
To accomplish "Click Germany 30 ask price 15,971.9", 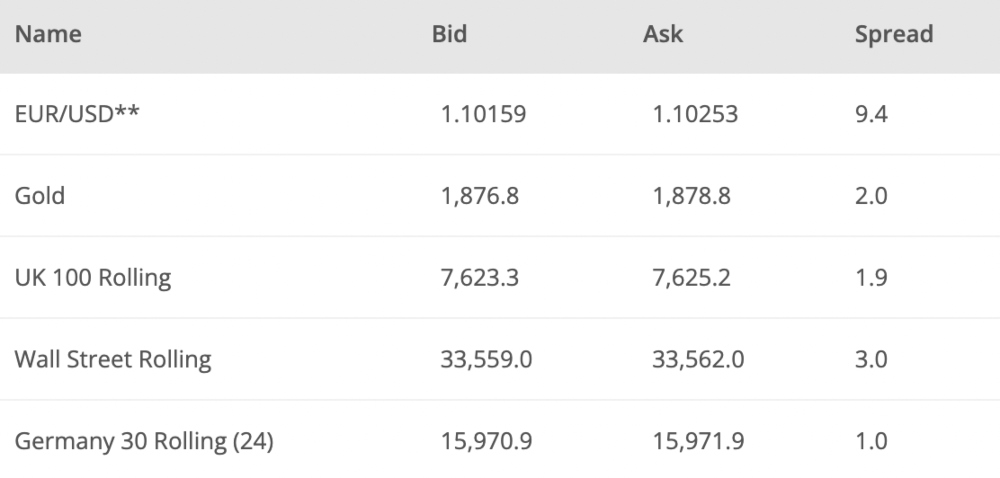I will [698, 442].
